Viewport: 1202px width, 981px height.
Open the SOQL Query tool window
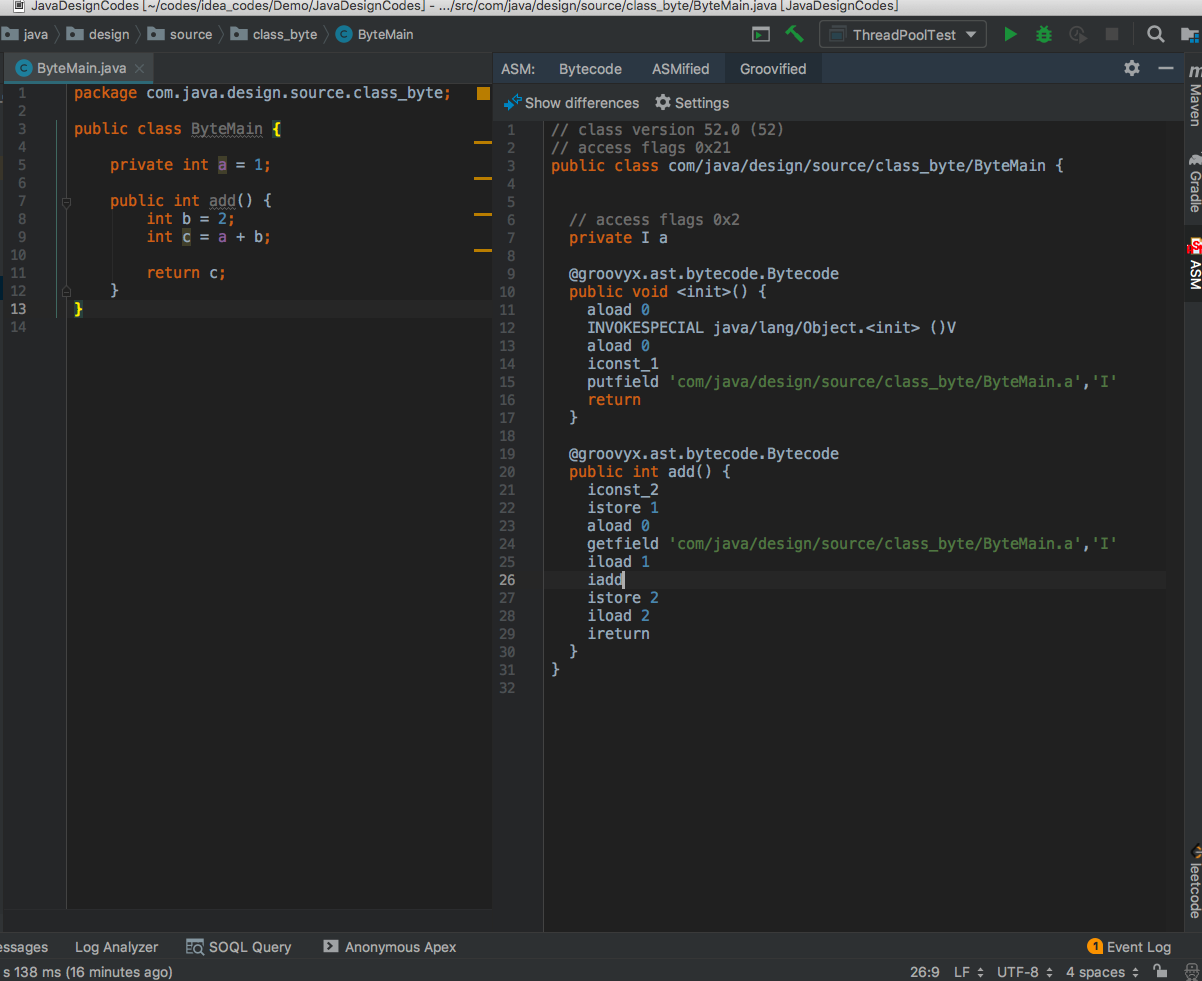tap(239, 947)
